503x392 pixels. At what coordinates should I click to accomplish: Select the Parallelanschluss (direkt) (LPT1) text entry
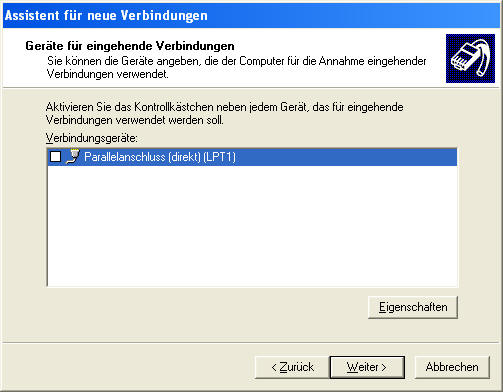click(160, 157)
